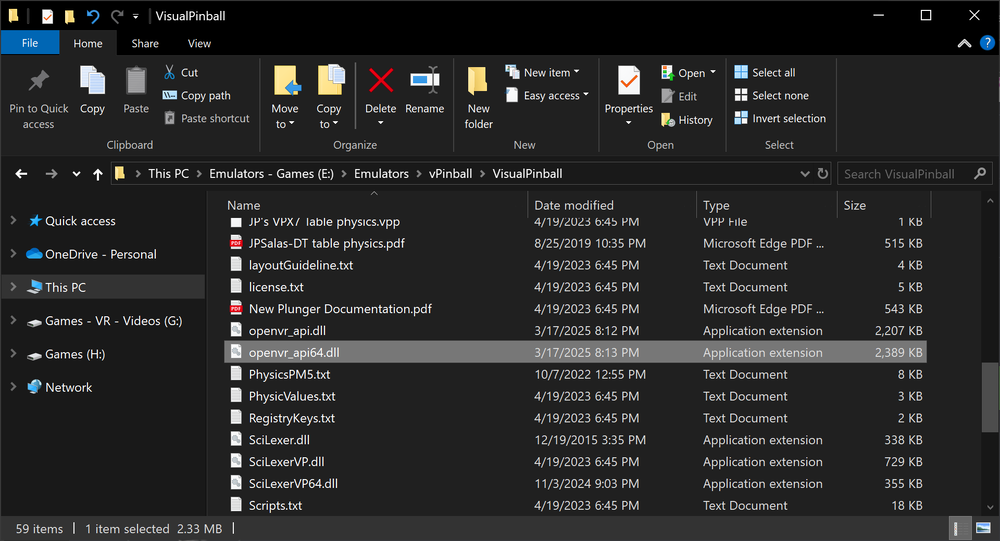Click the Copy icon in Clipboard group
This screenshot has width=1000, height=541.
pos(92,81)
